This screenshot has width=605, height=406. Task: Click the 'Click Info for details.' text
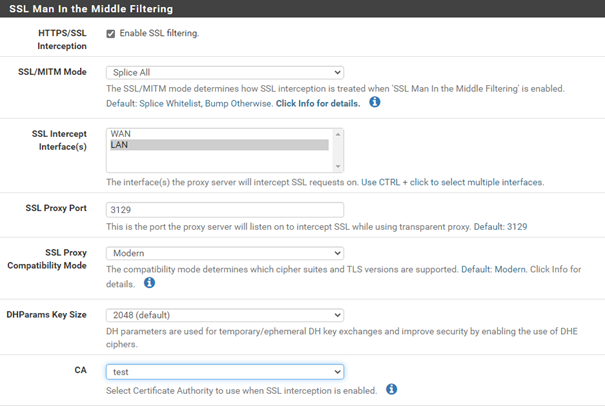tap(318, 103)
